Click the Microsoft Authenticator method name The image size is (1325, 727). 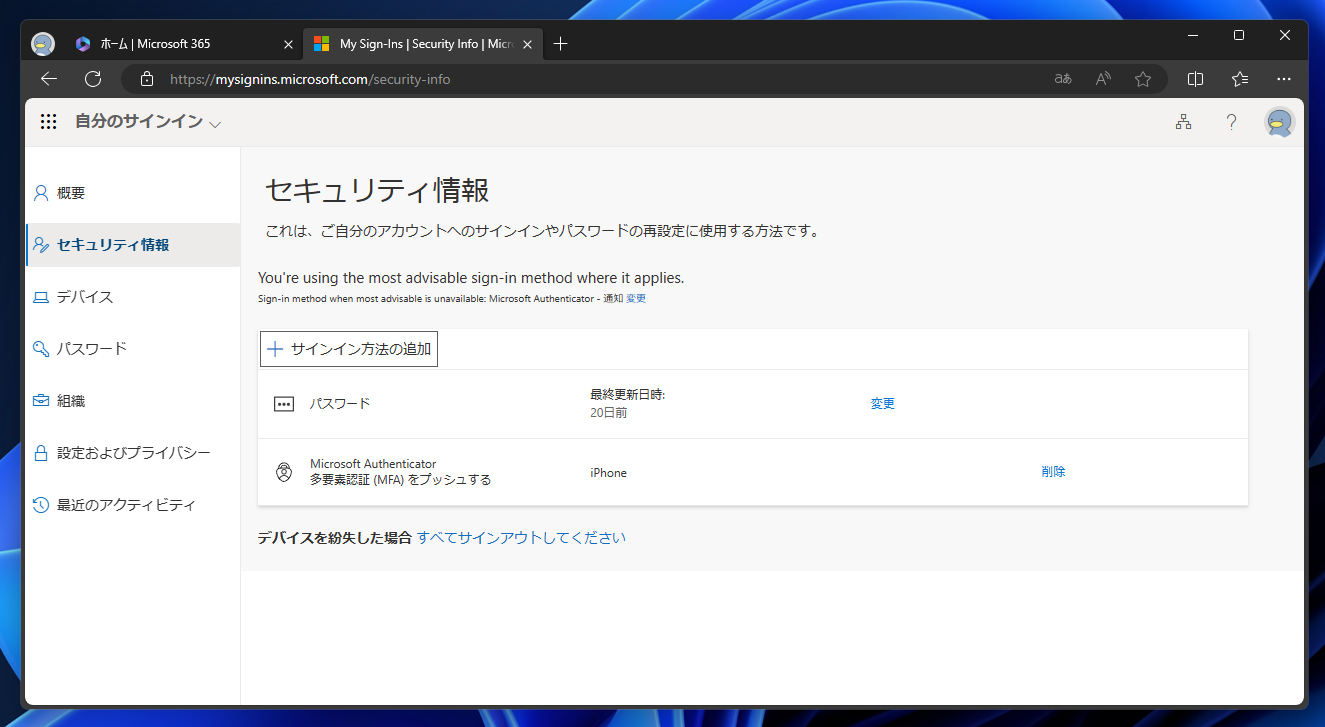[x=373, y=464]
